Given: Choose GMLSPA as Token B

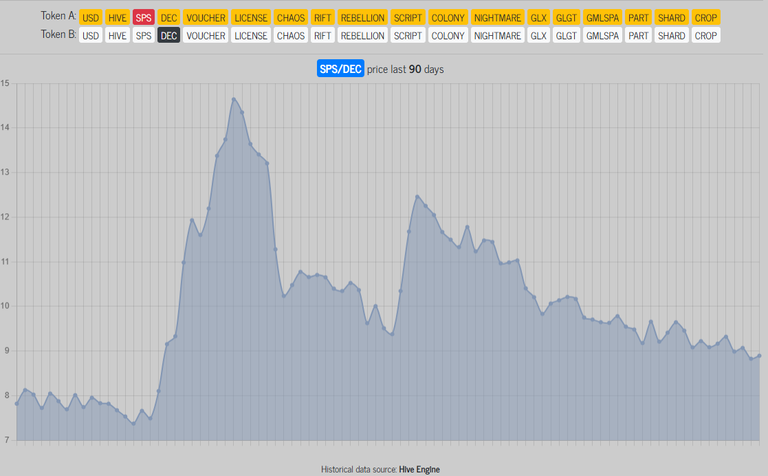Looking at the screenshot, I should coord(602,35).
